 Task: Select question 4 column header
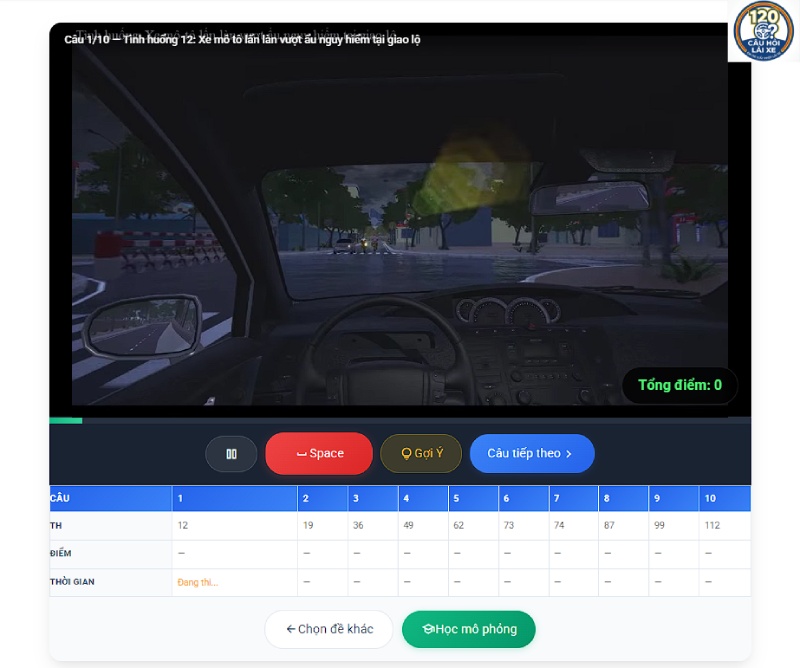[423, 498]
